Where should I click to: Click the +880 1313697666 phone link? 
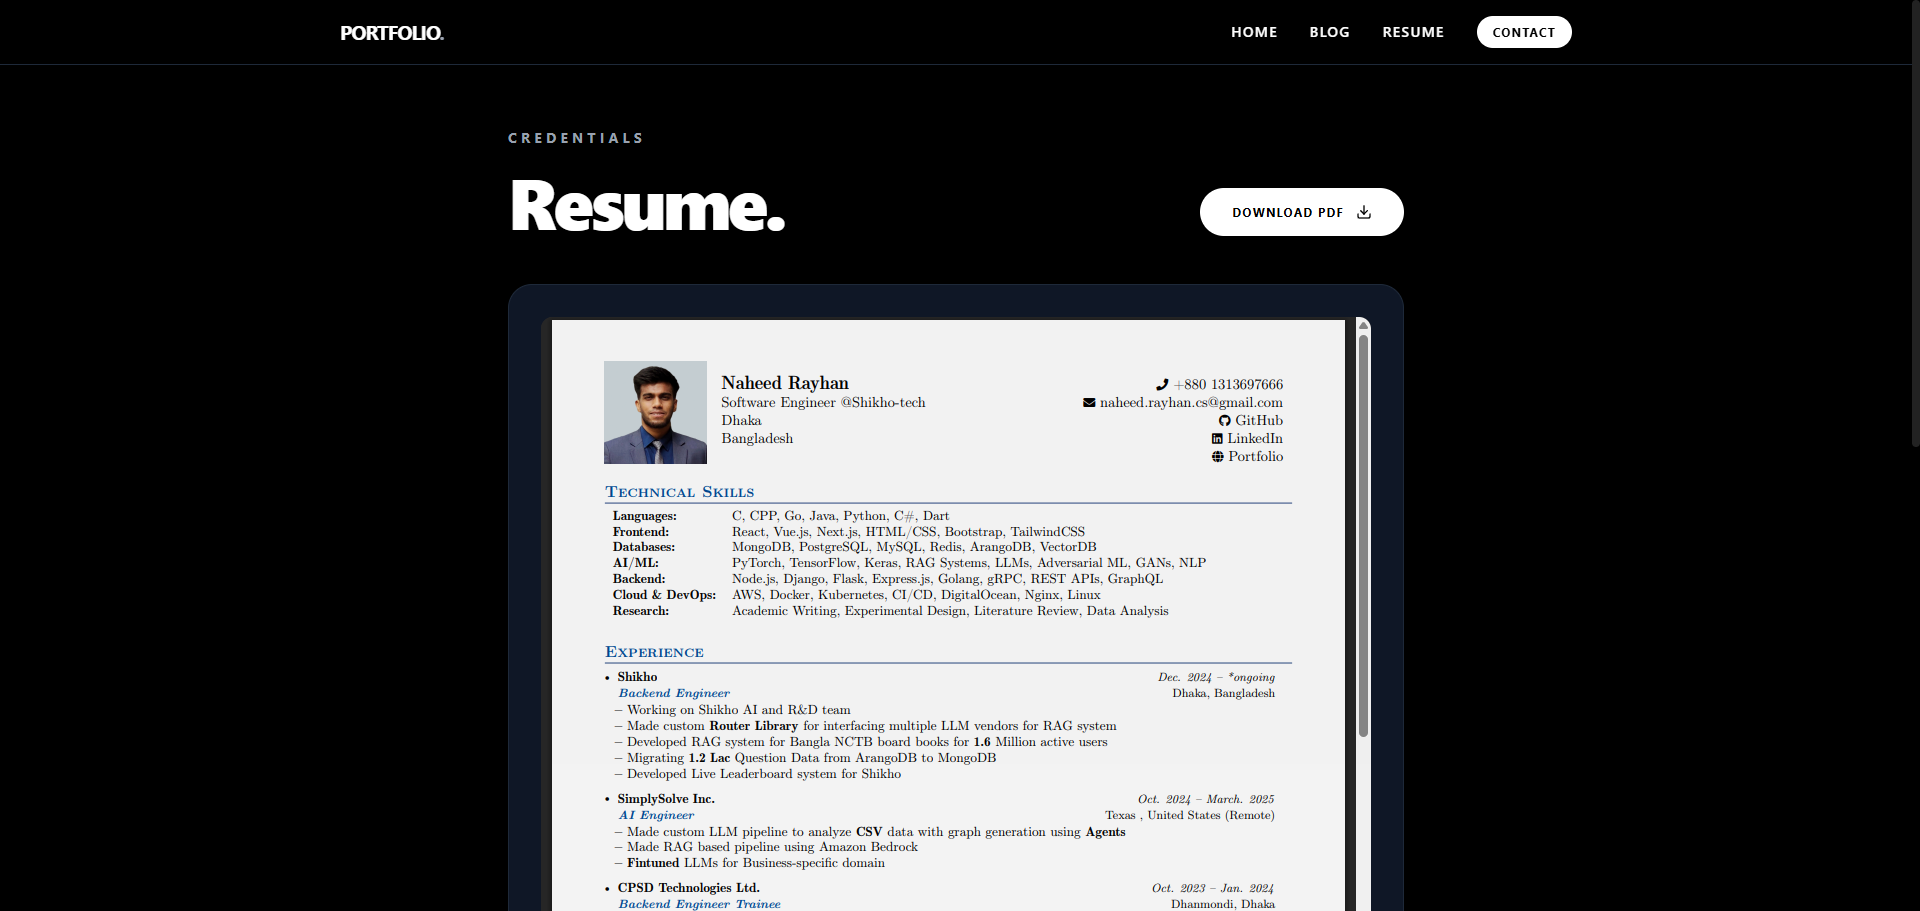tap(1228, 384)
